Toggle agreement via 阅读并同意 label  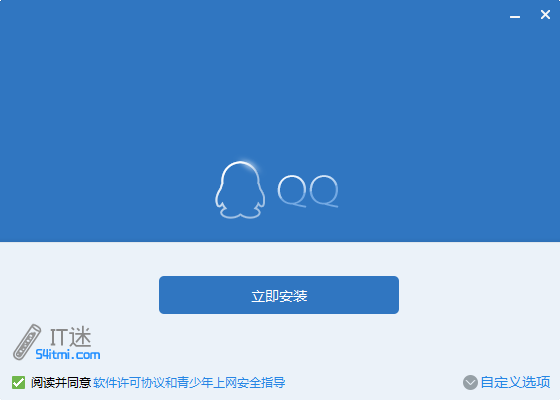click(x=61, y=382)
